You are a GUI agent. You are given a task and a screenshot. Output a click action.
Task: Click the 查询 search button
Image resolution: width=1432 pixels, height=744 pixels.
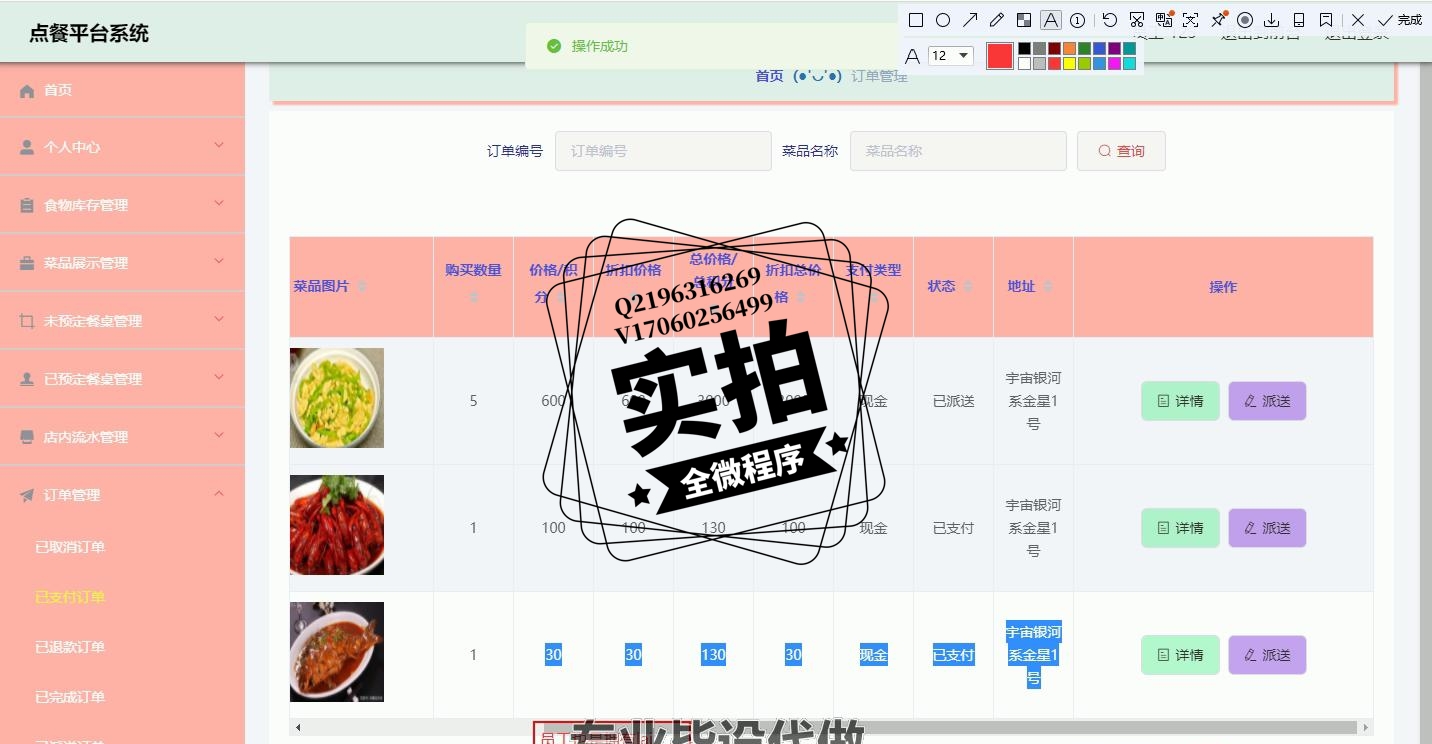click(x=1121, y=151)
